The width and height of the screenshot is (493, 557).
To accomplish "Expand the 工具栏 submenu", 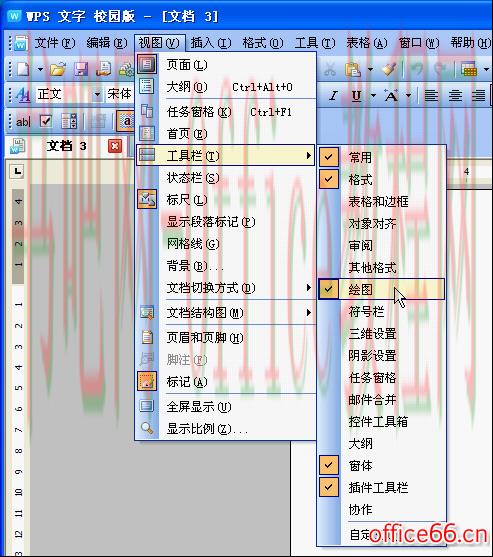I will 226,155.
